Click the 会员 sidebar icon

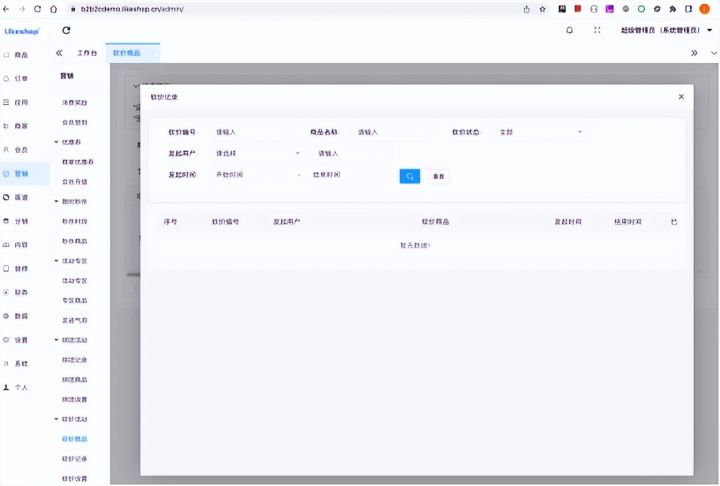[x=6, y=150]
